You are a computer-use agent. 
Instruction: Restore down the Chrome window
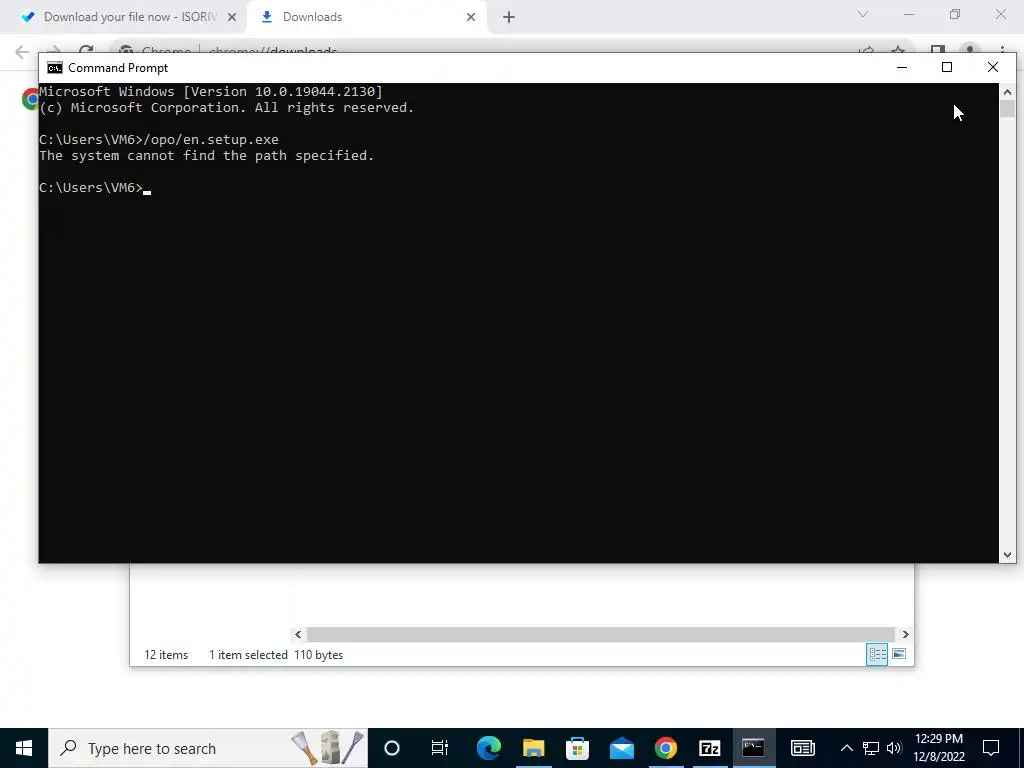(x=955, y=14)
